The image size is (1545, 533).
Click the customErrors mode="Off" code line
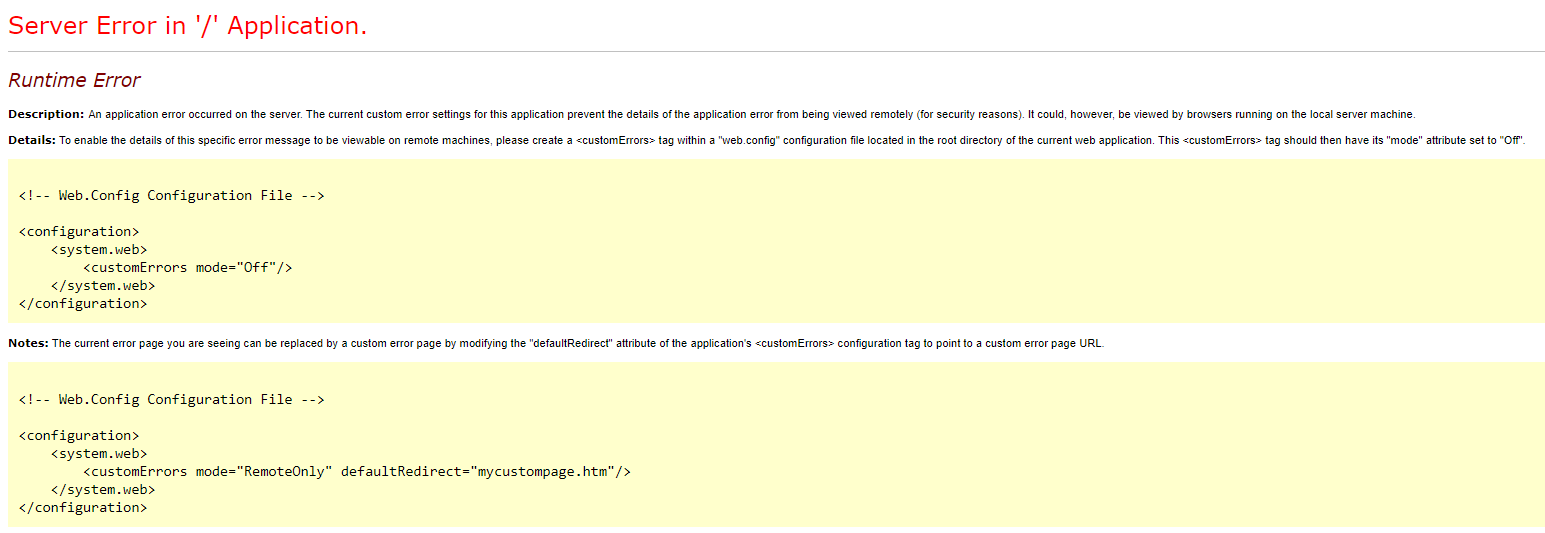coord(187,267)
